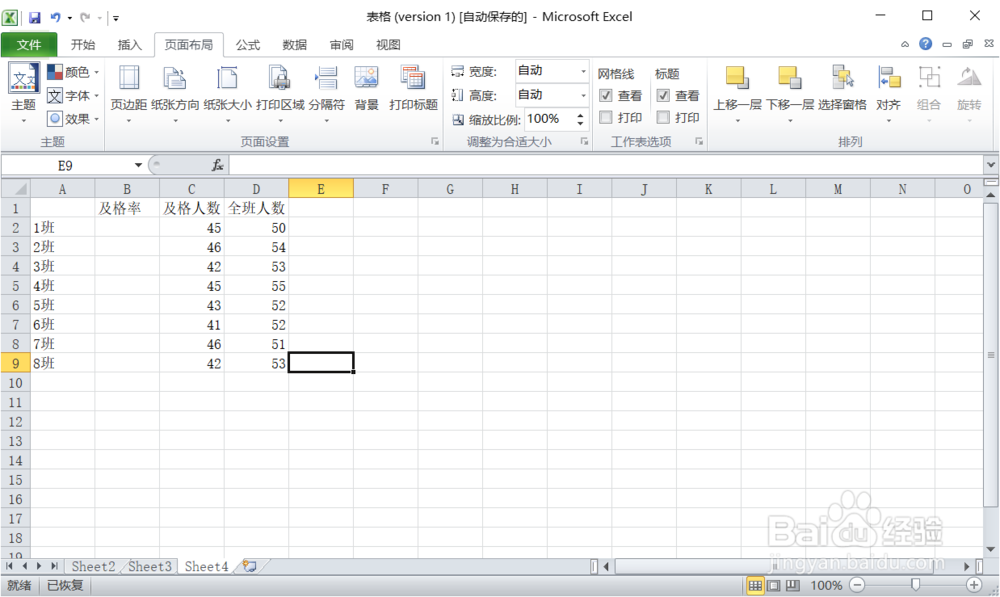Click zoom out minus button

tap(857, 585)
